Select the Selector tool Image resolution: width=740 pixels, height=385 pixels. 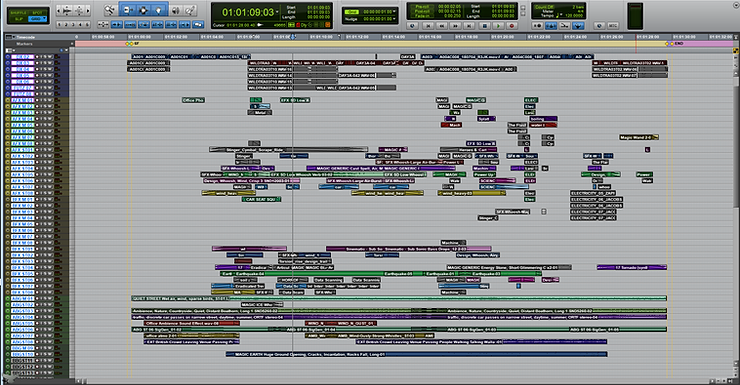(x=143, y=10)
